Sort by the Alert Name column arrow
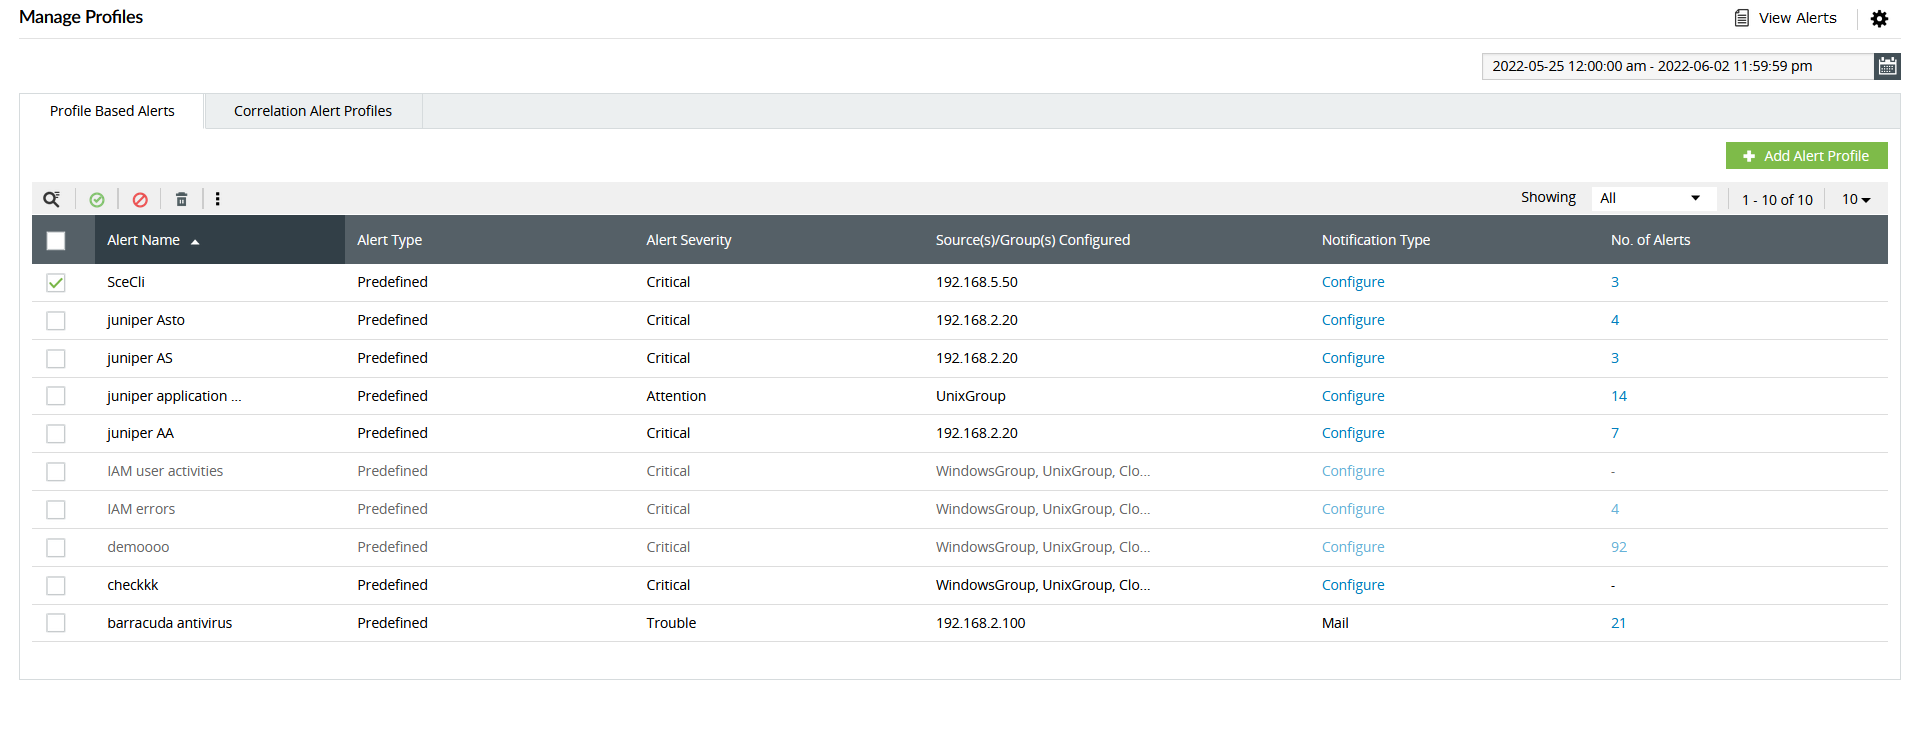Image resolution: width=1920 pixels, height=734 pixels. point(195,241)
